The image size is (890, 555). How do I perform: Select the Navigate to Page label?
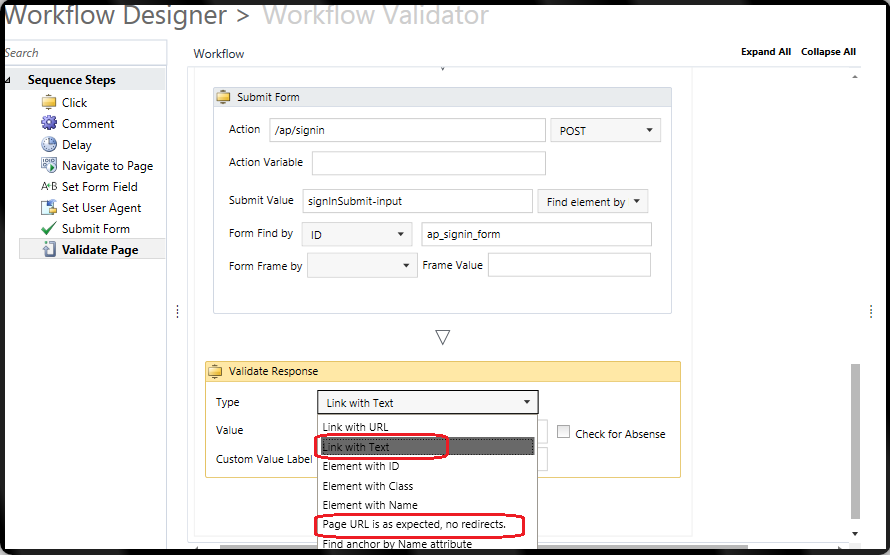[x=107, y=166]
